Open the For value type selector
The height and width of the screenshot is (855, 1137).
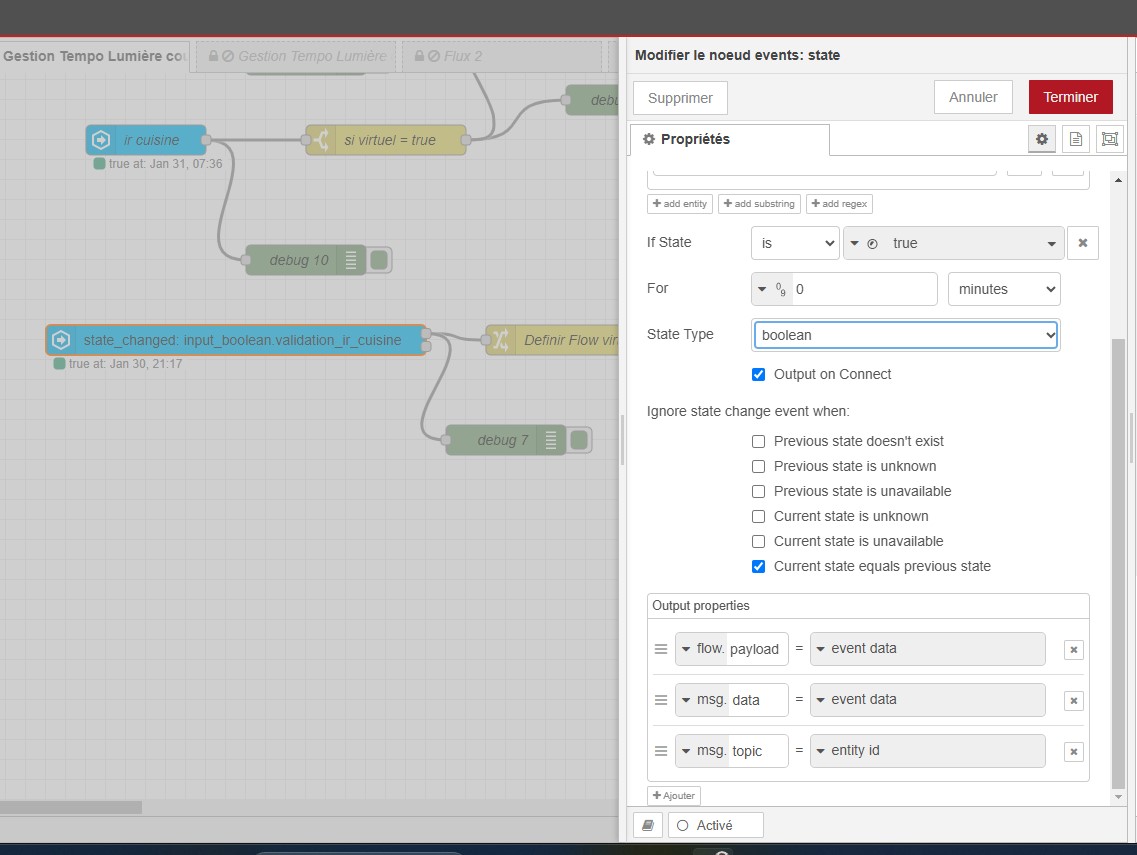pyautogui.click(x=772, y=289)
